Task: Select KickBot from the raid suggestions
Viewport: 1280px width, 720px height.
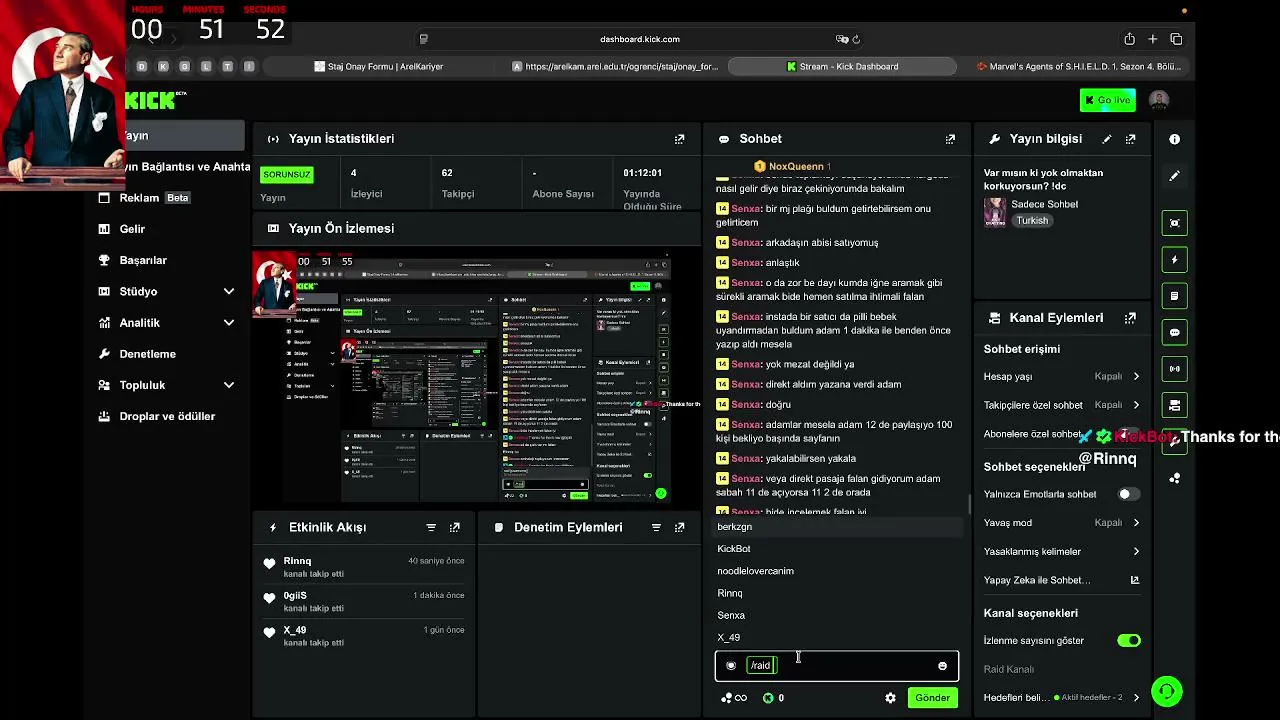Action: tap(836, 549)
